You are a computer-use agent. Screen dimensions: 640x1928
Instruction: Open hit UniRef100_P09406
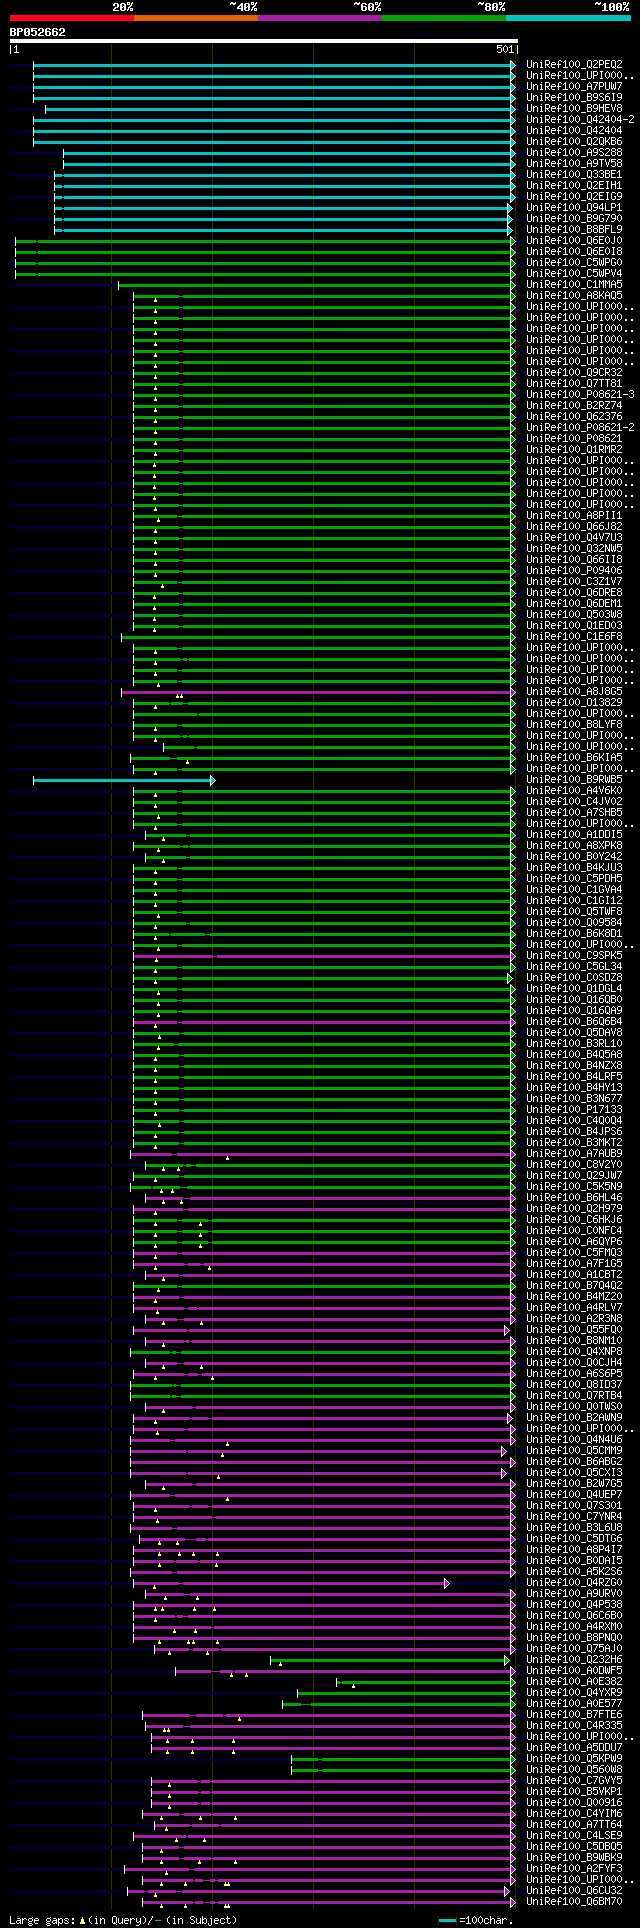tap(576, 570)
